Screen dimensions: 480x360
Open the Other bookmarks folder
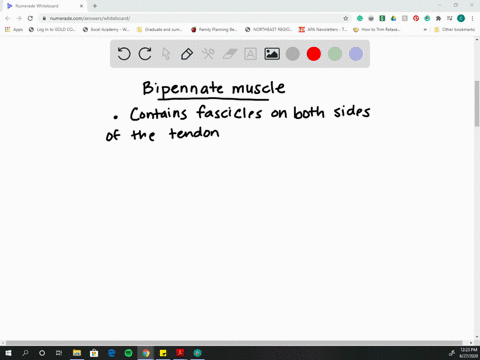(454, 29)
